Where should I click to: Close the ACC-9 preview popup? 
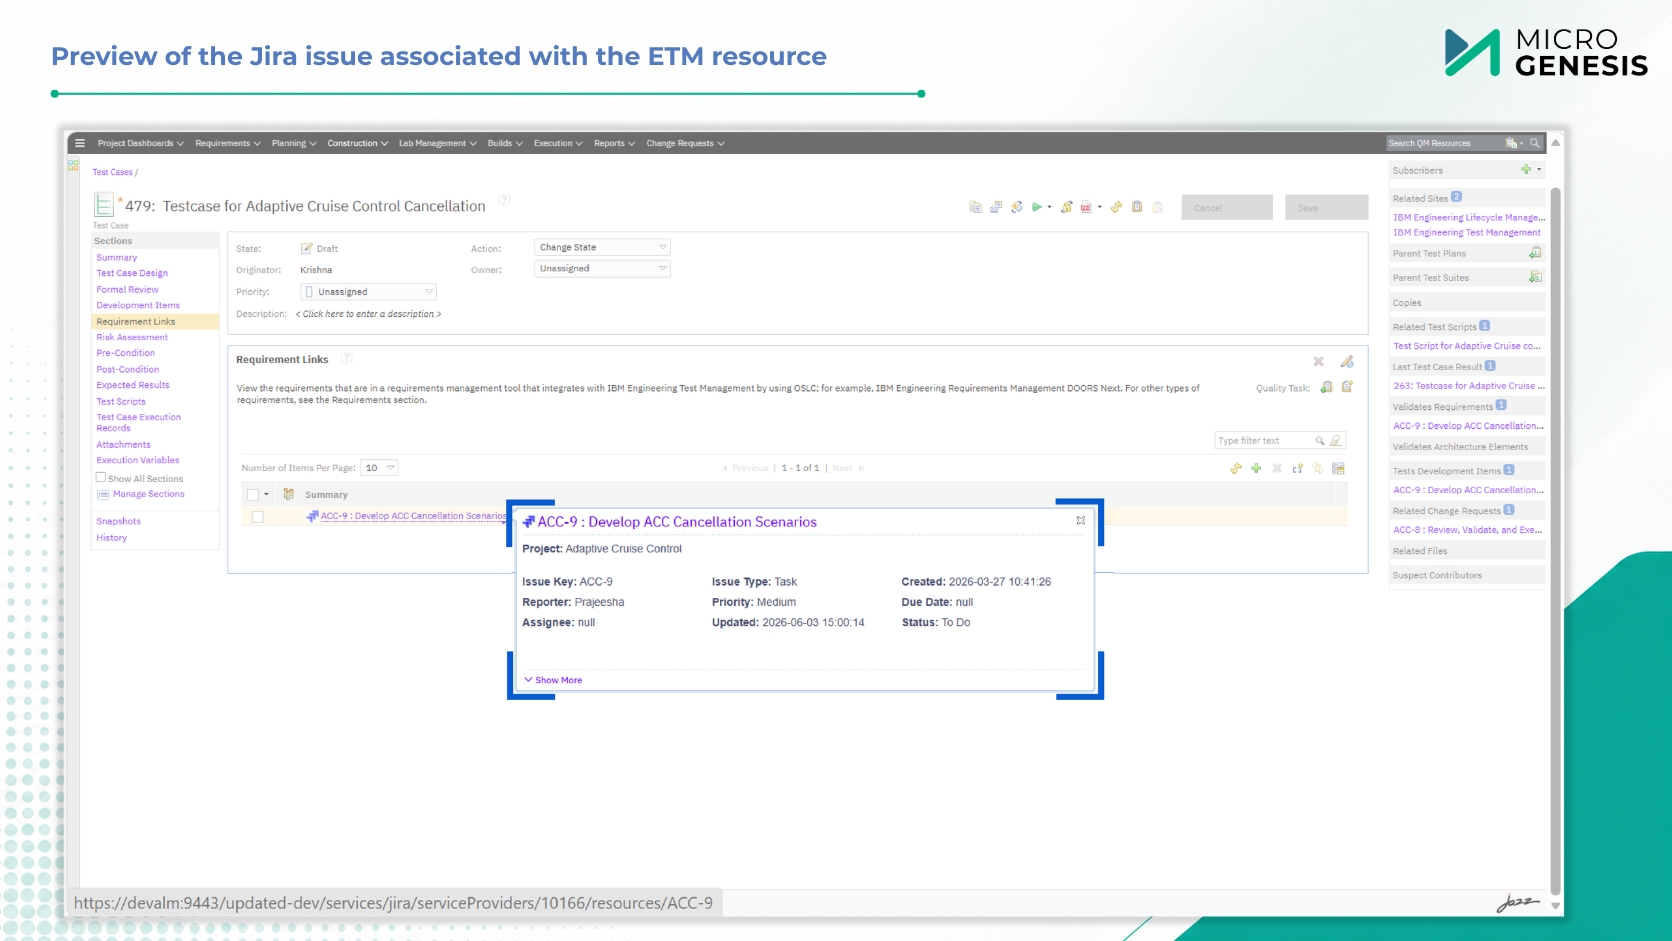[x=1081, y=520]
